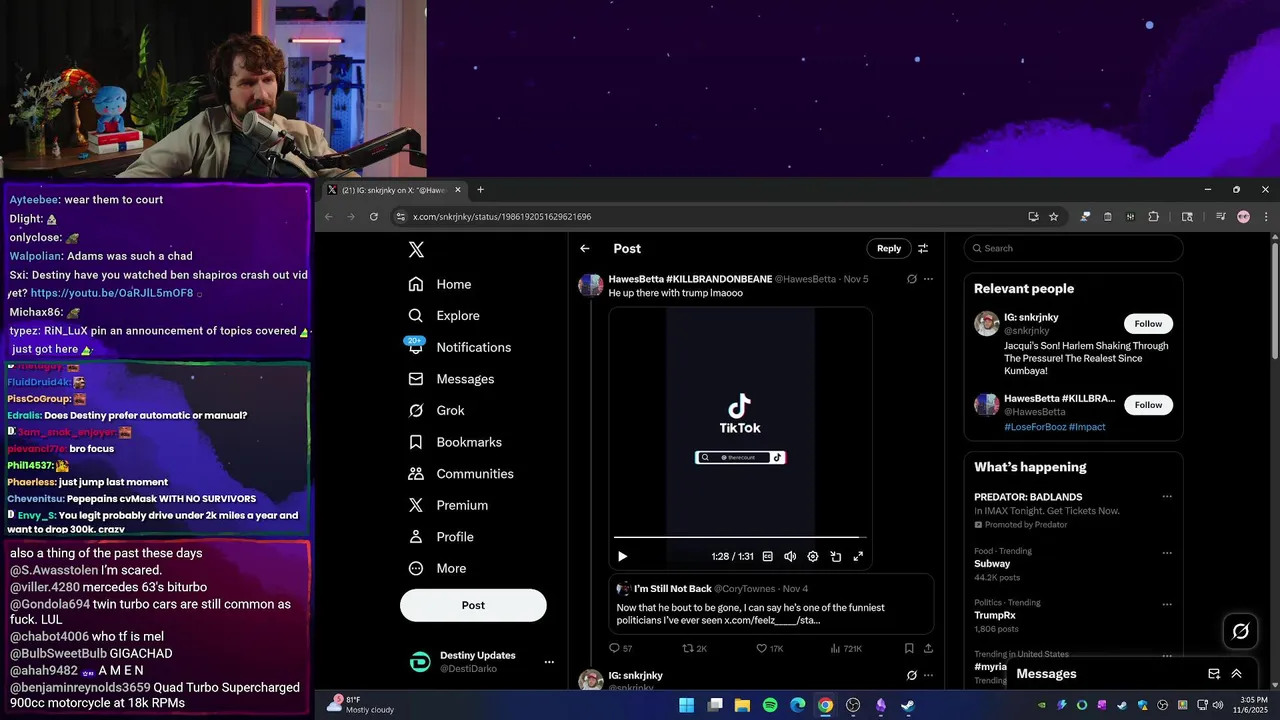1280x720 pixels.
Task: Open Notifications in X sidebar
Action: pyautogui.click(x=459, y=347)
